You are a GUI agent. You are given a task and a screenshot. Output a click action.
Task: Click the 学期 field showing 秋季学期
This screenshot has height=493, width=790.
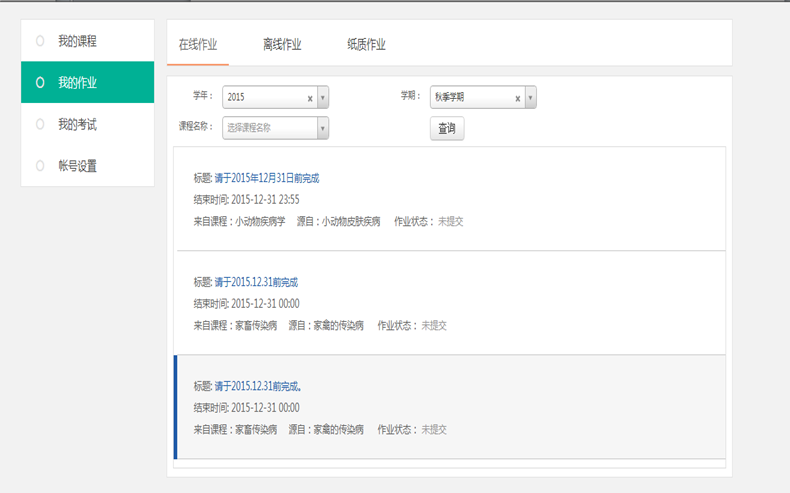coord(483,97)
